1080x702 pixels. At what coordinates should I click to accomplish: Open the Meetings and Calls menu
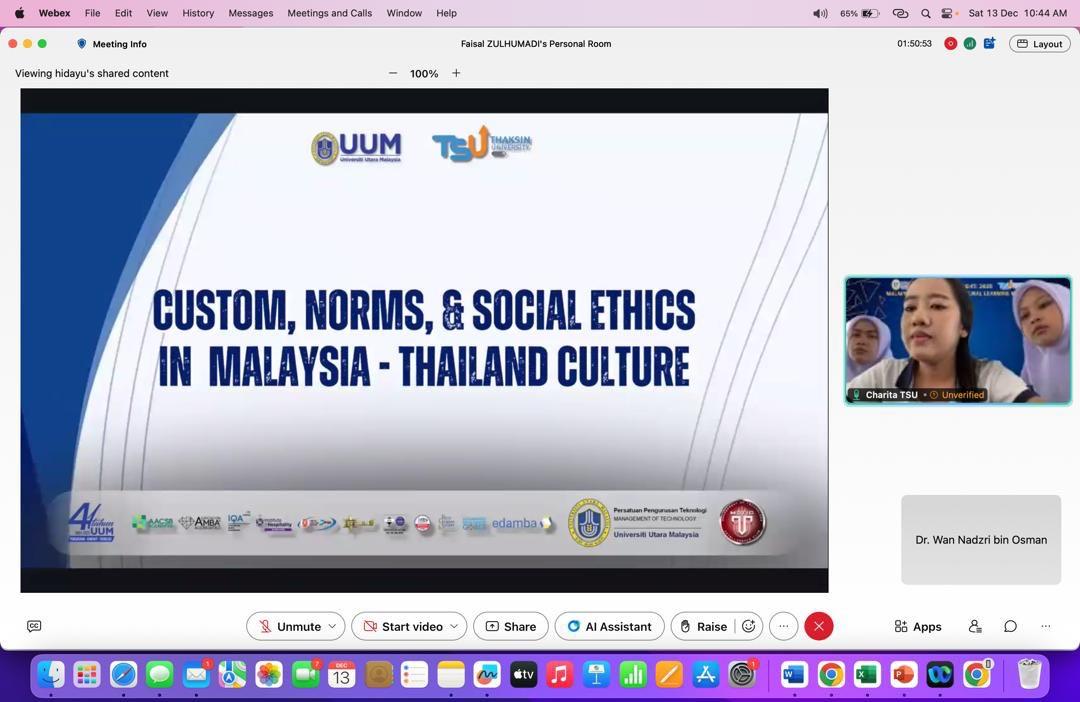point(329,13)
